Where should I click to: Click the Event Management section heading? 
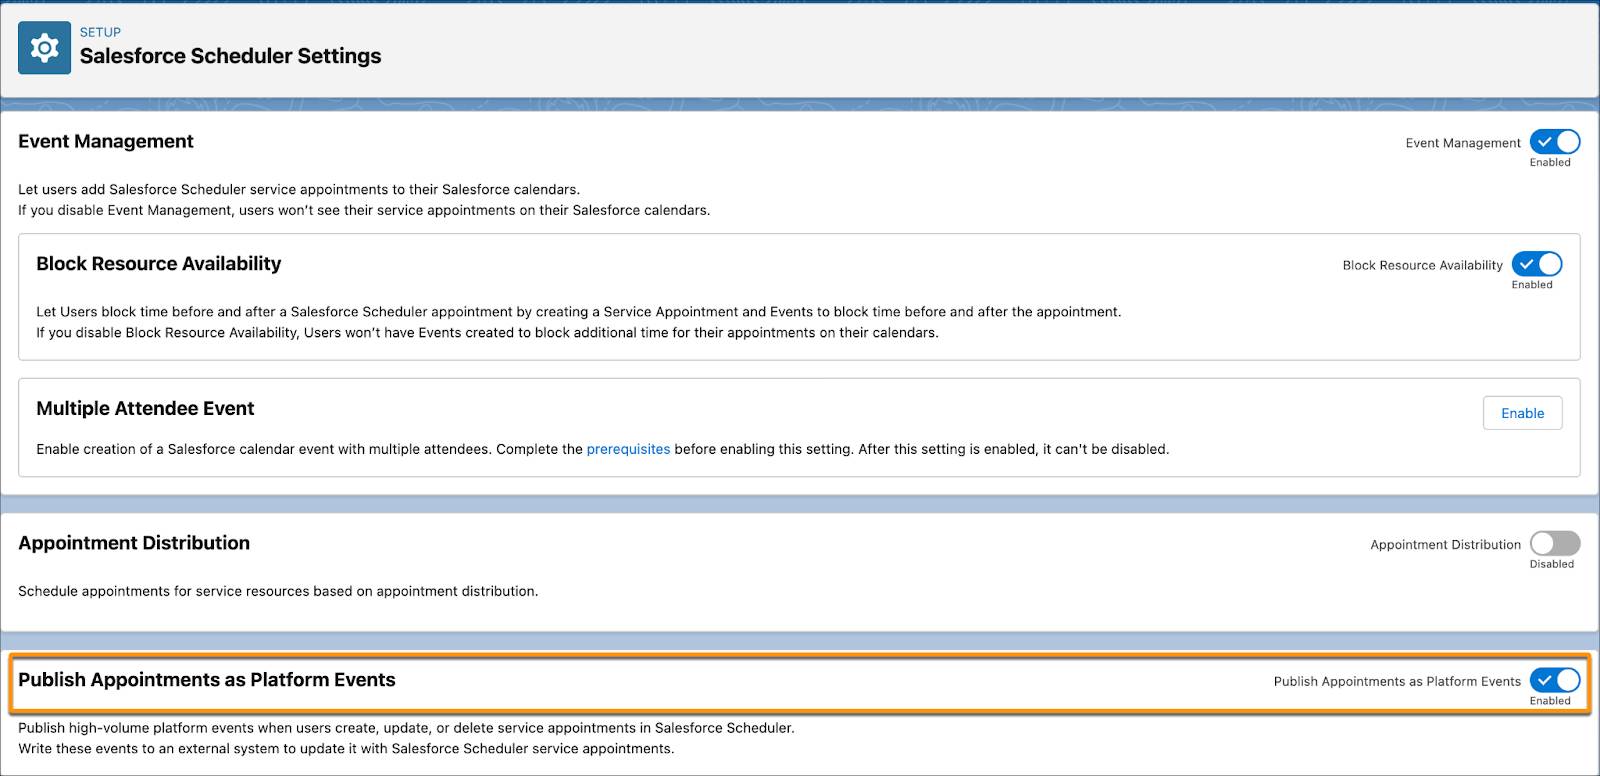tap(106, 142)
